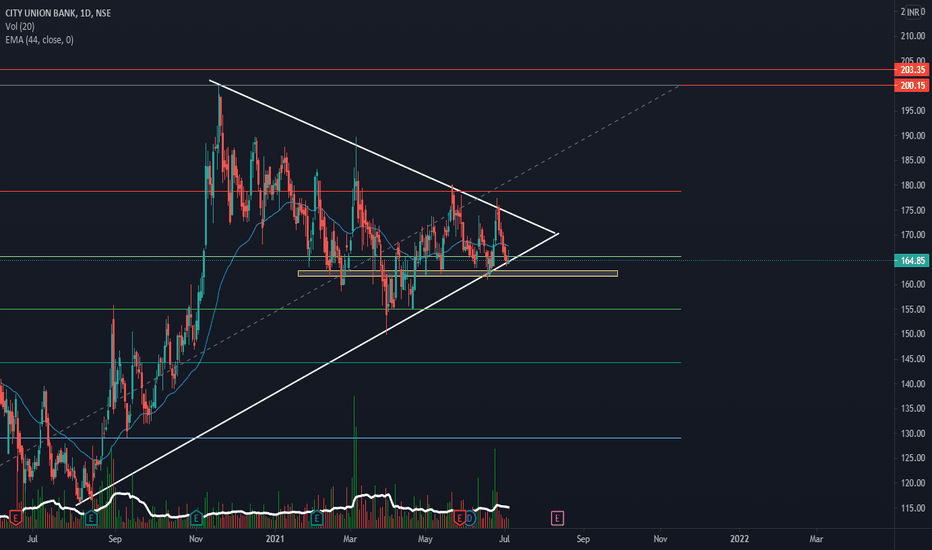Image resolution: width=932 pixels, height=550 pixels.
Task: Click the 2021 label on time axis
Action: [x=275, y=539]
